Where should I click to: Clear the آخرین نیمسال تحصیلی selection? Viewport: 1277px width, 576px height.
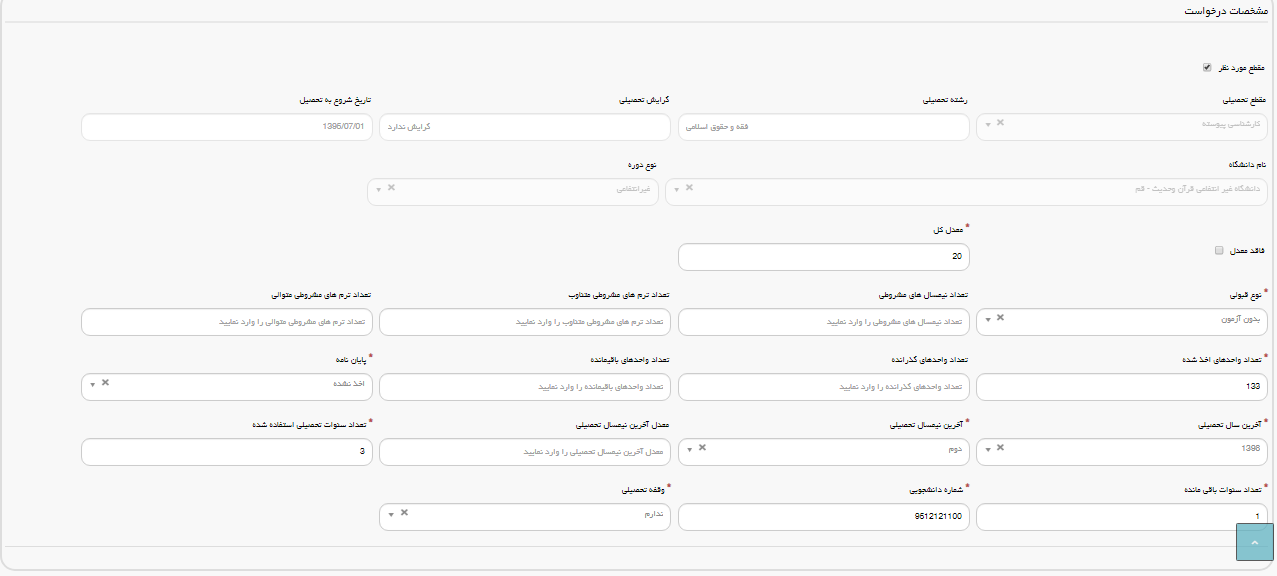(x=703, y=448)
